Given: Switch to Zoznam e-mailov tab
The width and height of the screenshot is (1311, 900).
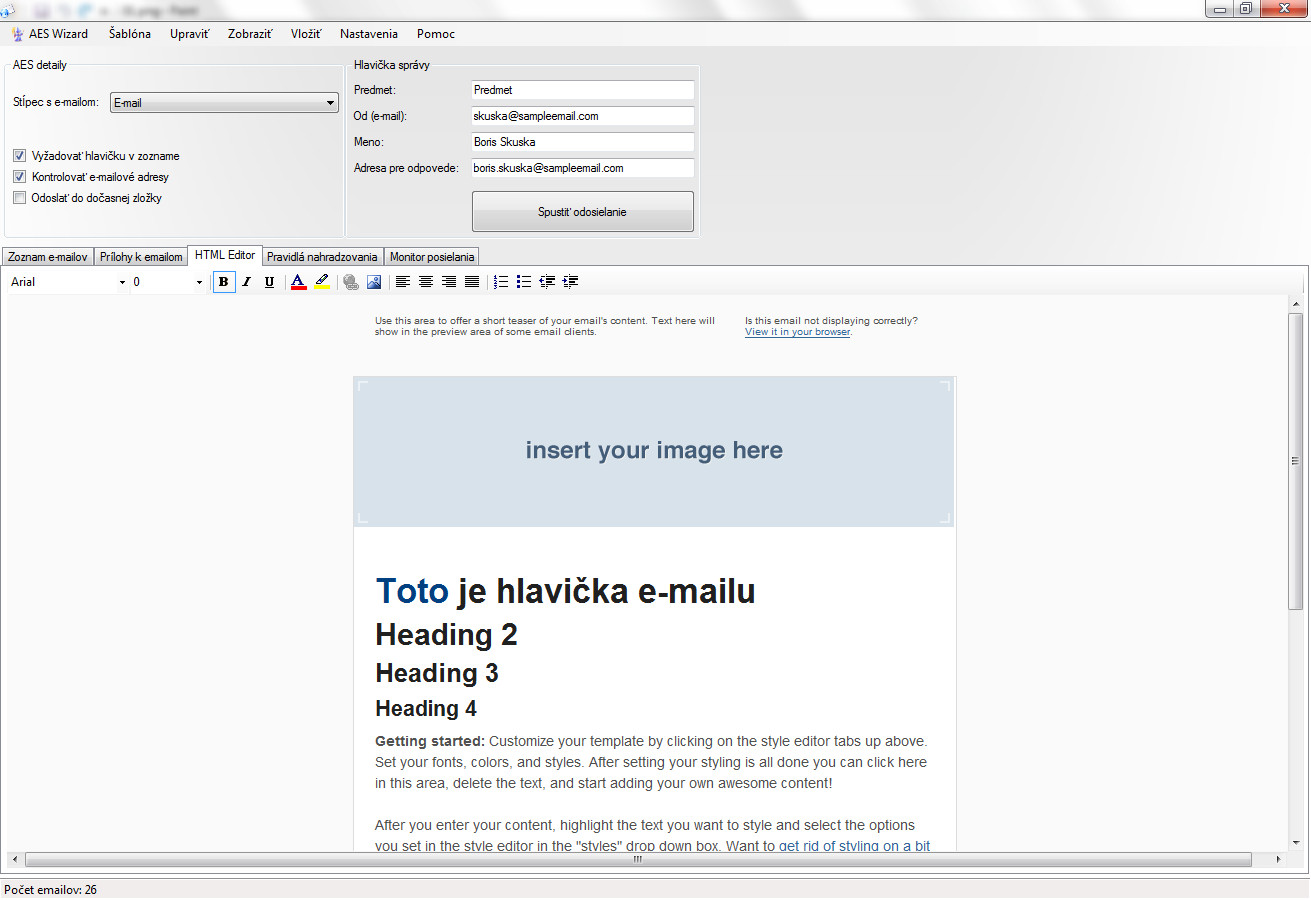Looking at the screenshot, I should (x=48, y=257).
